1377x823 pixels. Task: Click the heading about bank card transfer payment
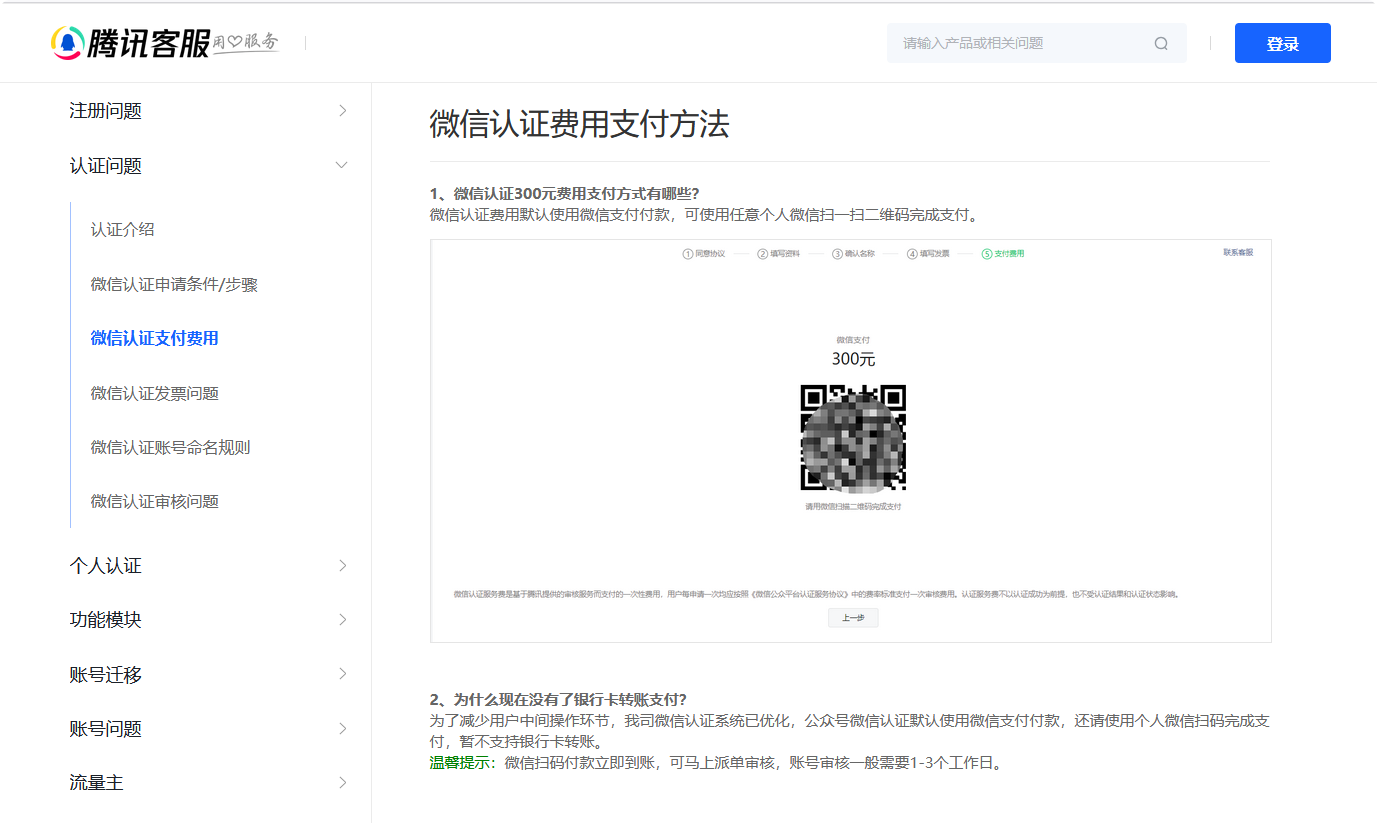point(558,700)
